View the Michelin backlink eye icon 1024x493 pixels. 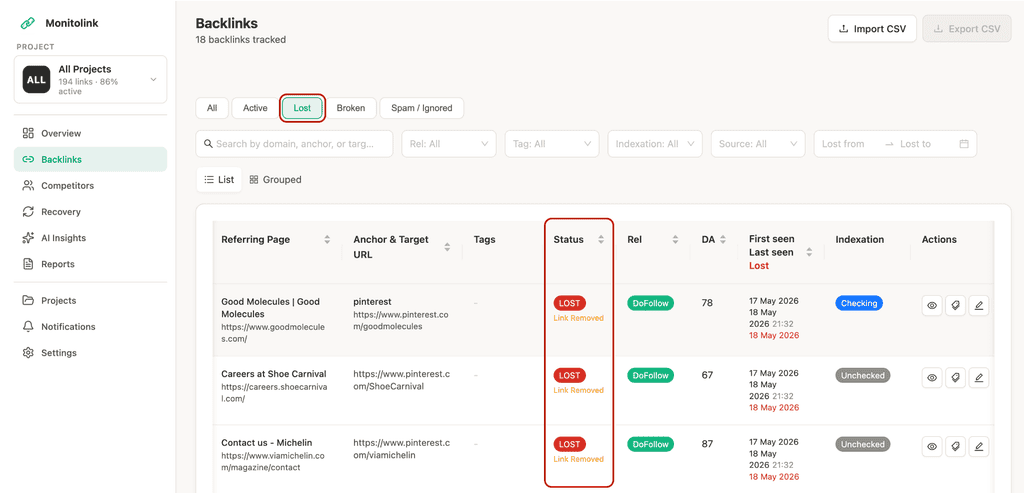click(x=932, y=447)
